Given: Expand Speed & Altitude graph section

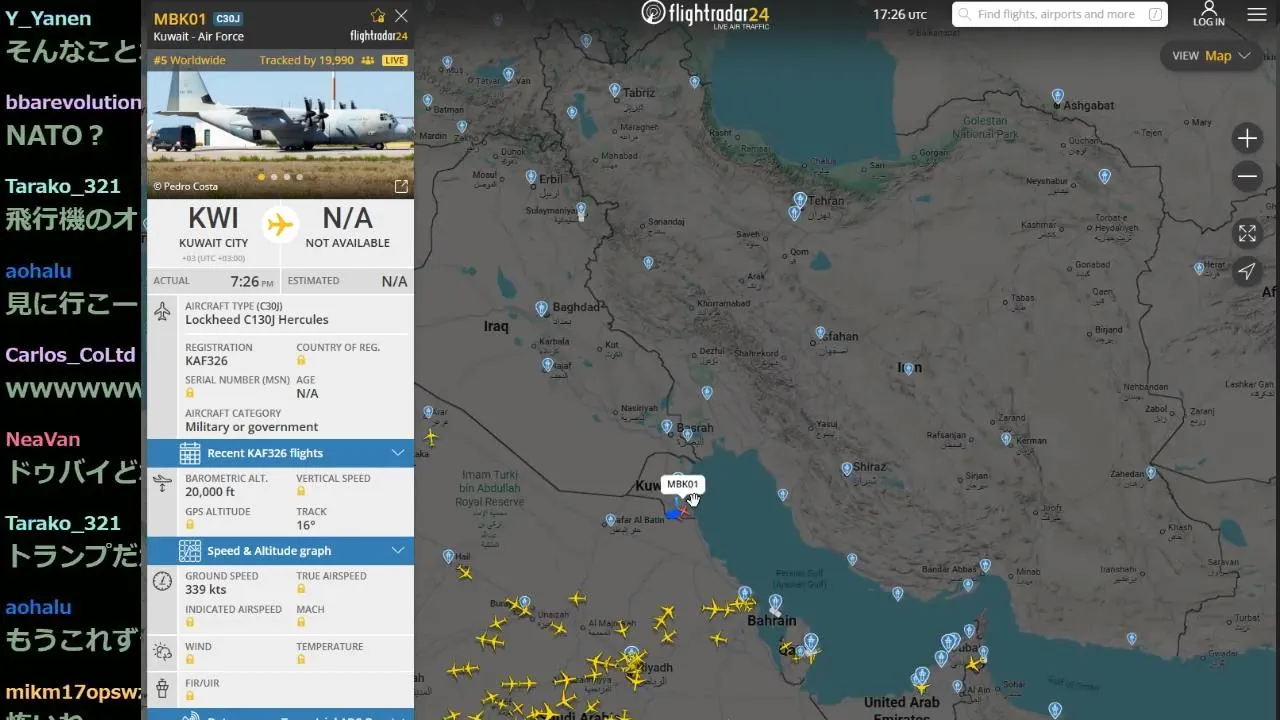Looking at the screenshot, I should coord(280,551).
